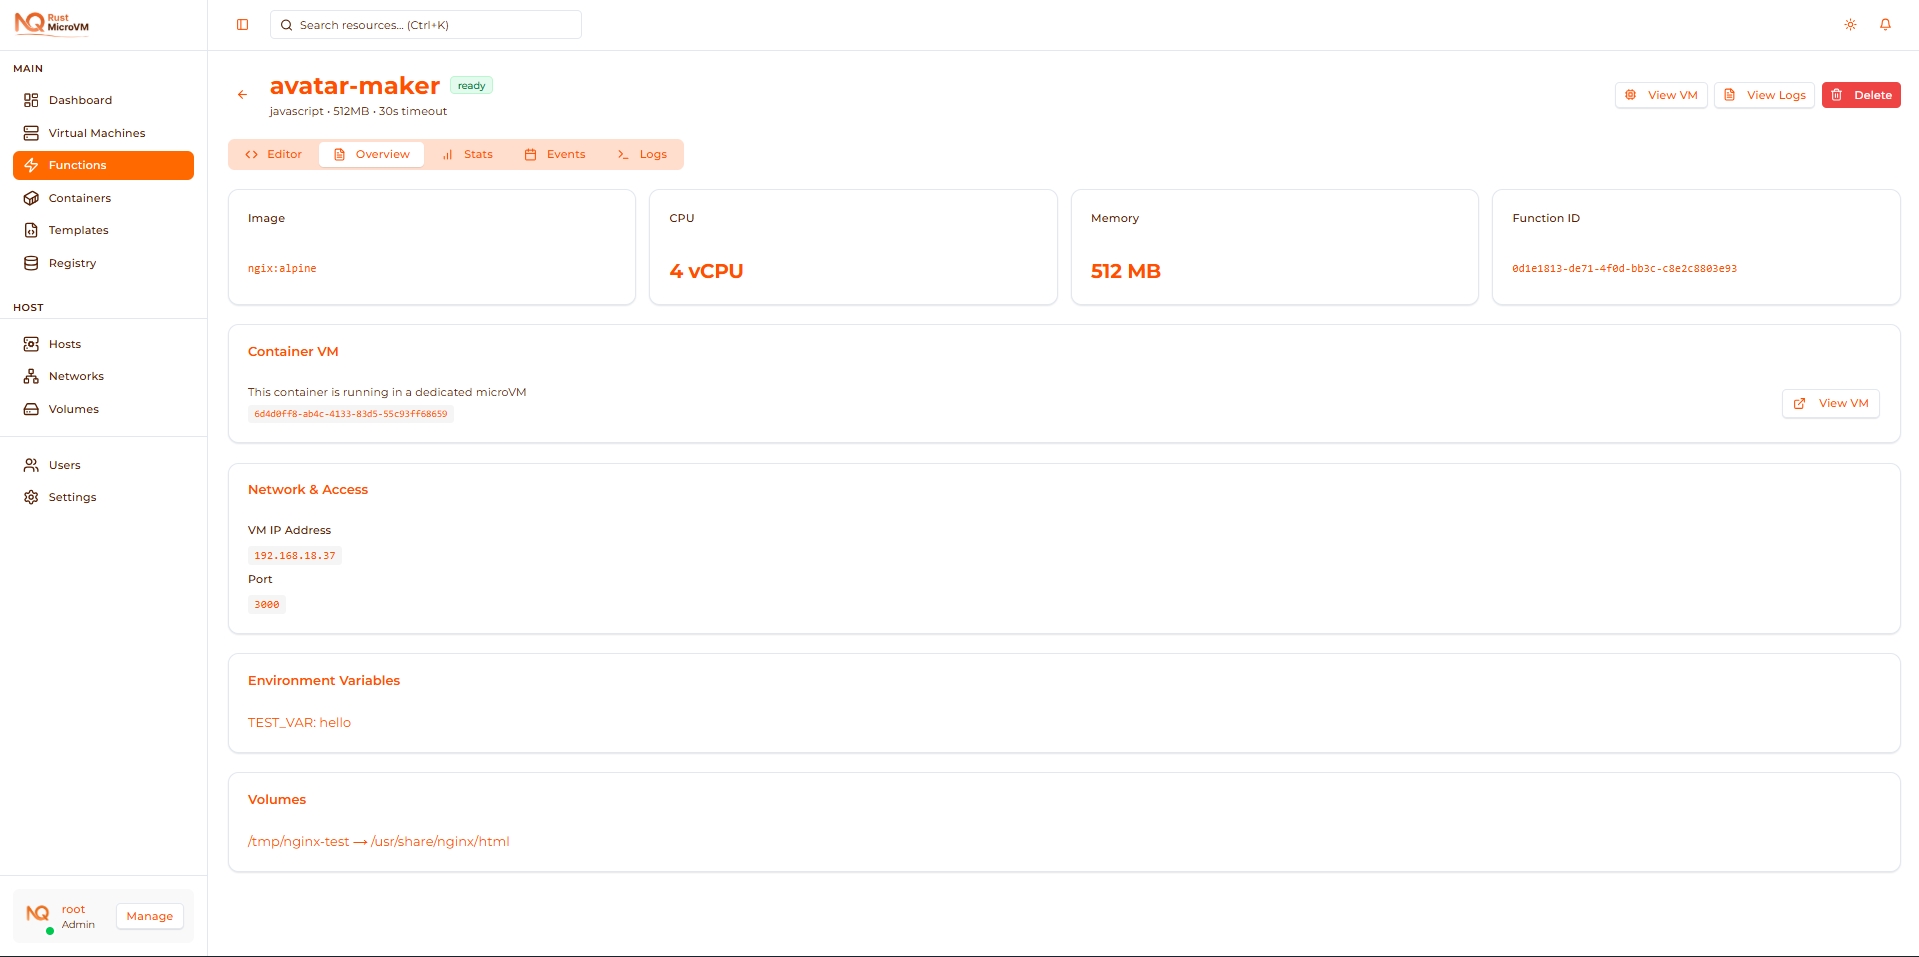Image resolution: width=1919 pixels, height=957 pixels.
Task: Open Networks under Host
Action: click(77, 376)
